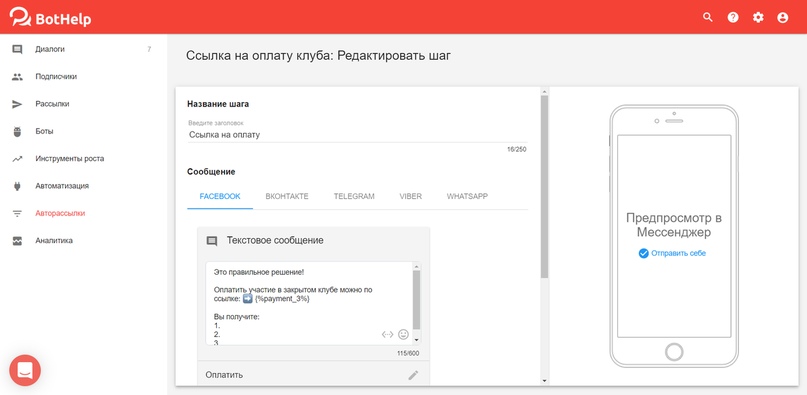Viewport: 807px width, 395px height.
Task: Open the emoji picker
Action: pyautogui.click(x=404, y=334)
